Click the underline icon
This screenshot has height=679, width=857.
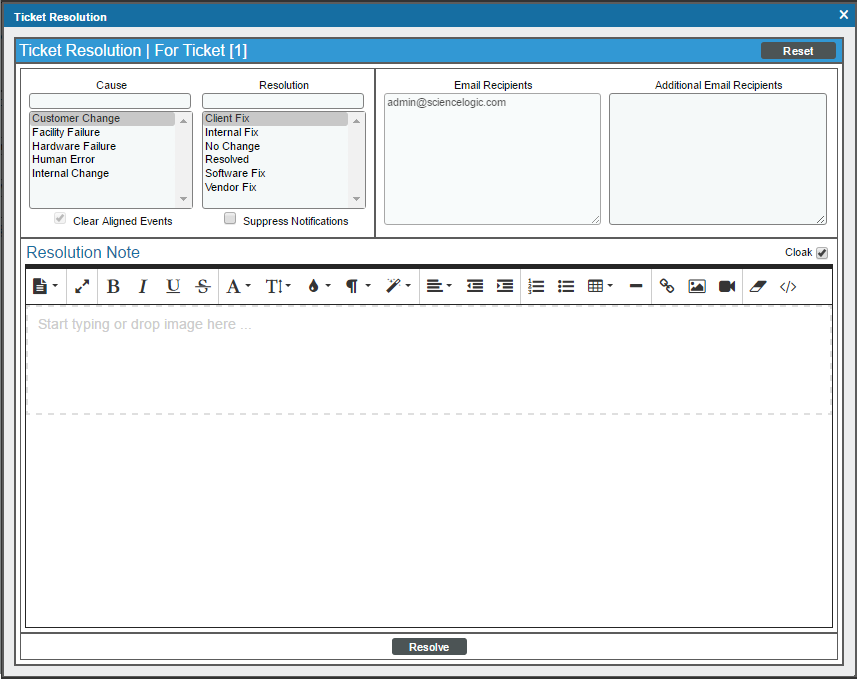pos(173,286)
